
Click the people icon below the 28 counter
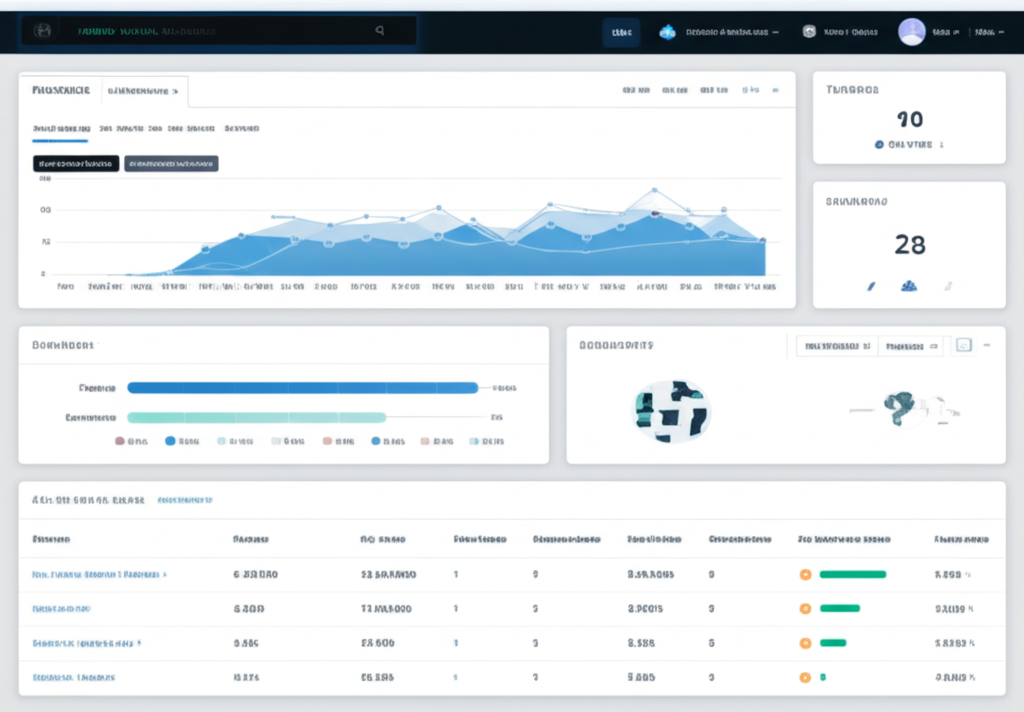pyautogui.click(x=907, y=285)
